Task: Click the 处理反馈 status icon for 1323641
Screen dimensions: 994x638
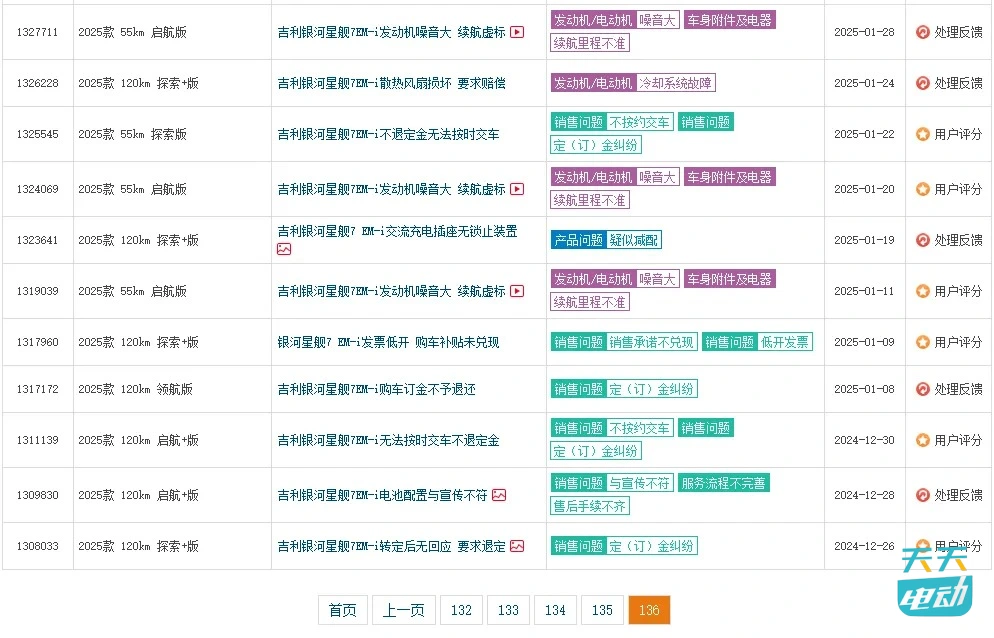Action: coord(922,240)
